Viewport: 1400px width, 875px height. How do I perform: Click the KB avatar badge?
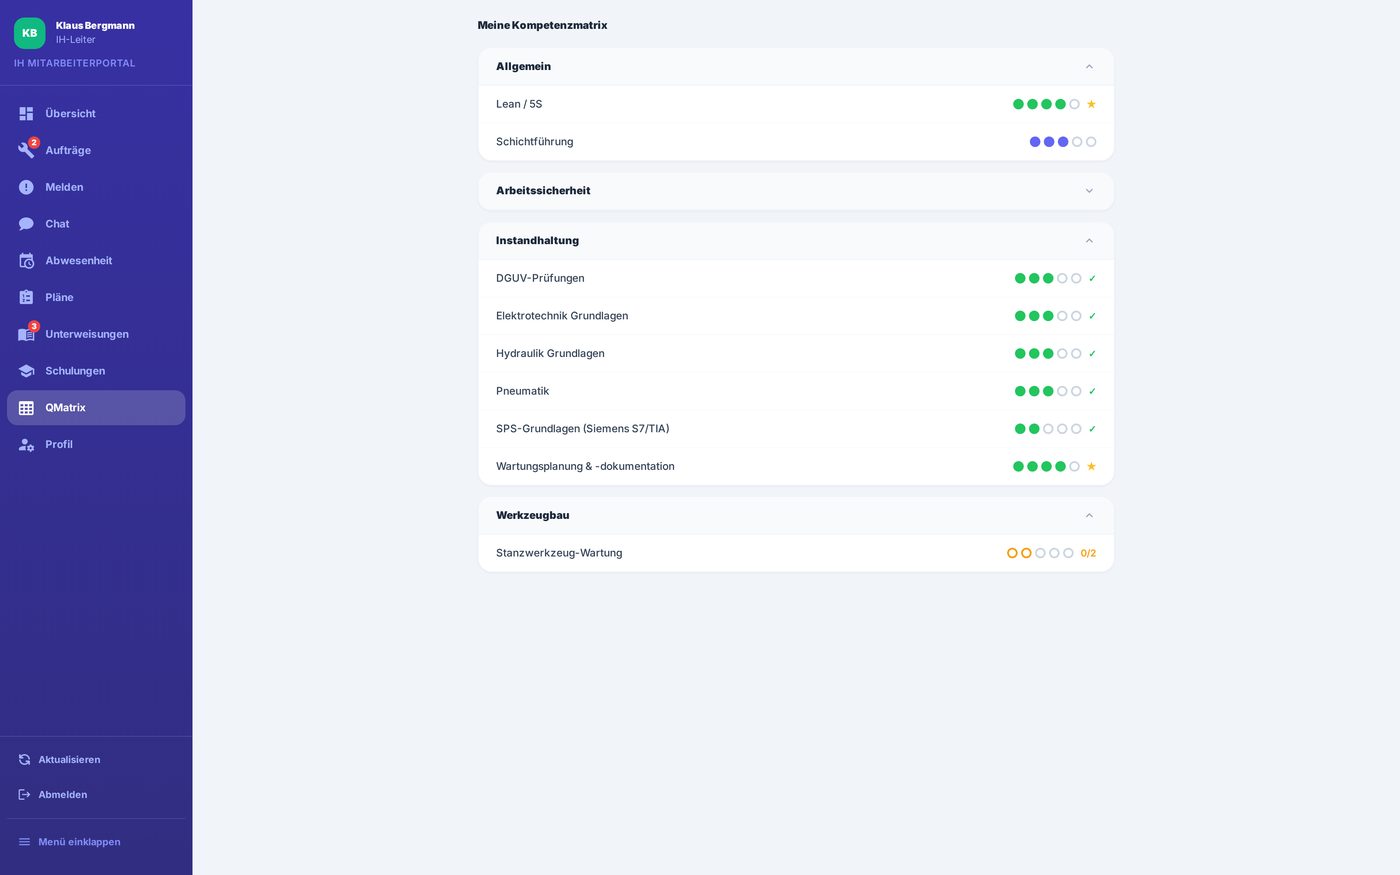(x=30, y=33)
